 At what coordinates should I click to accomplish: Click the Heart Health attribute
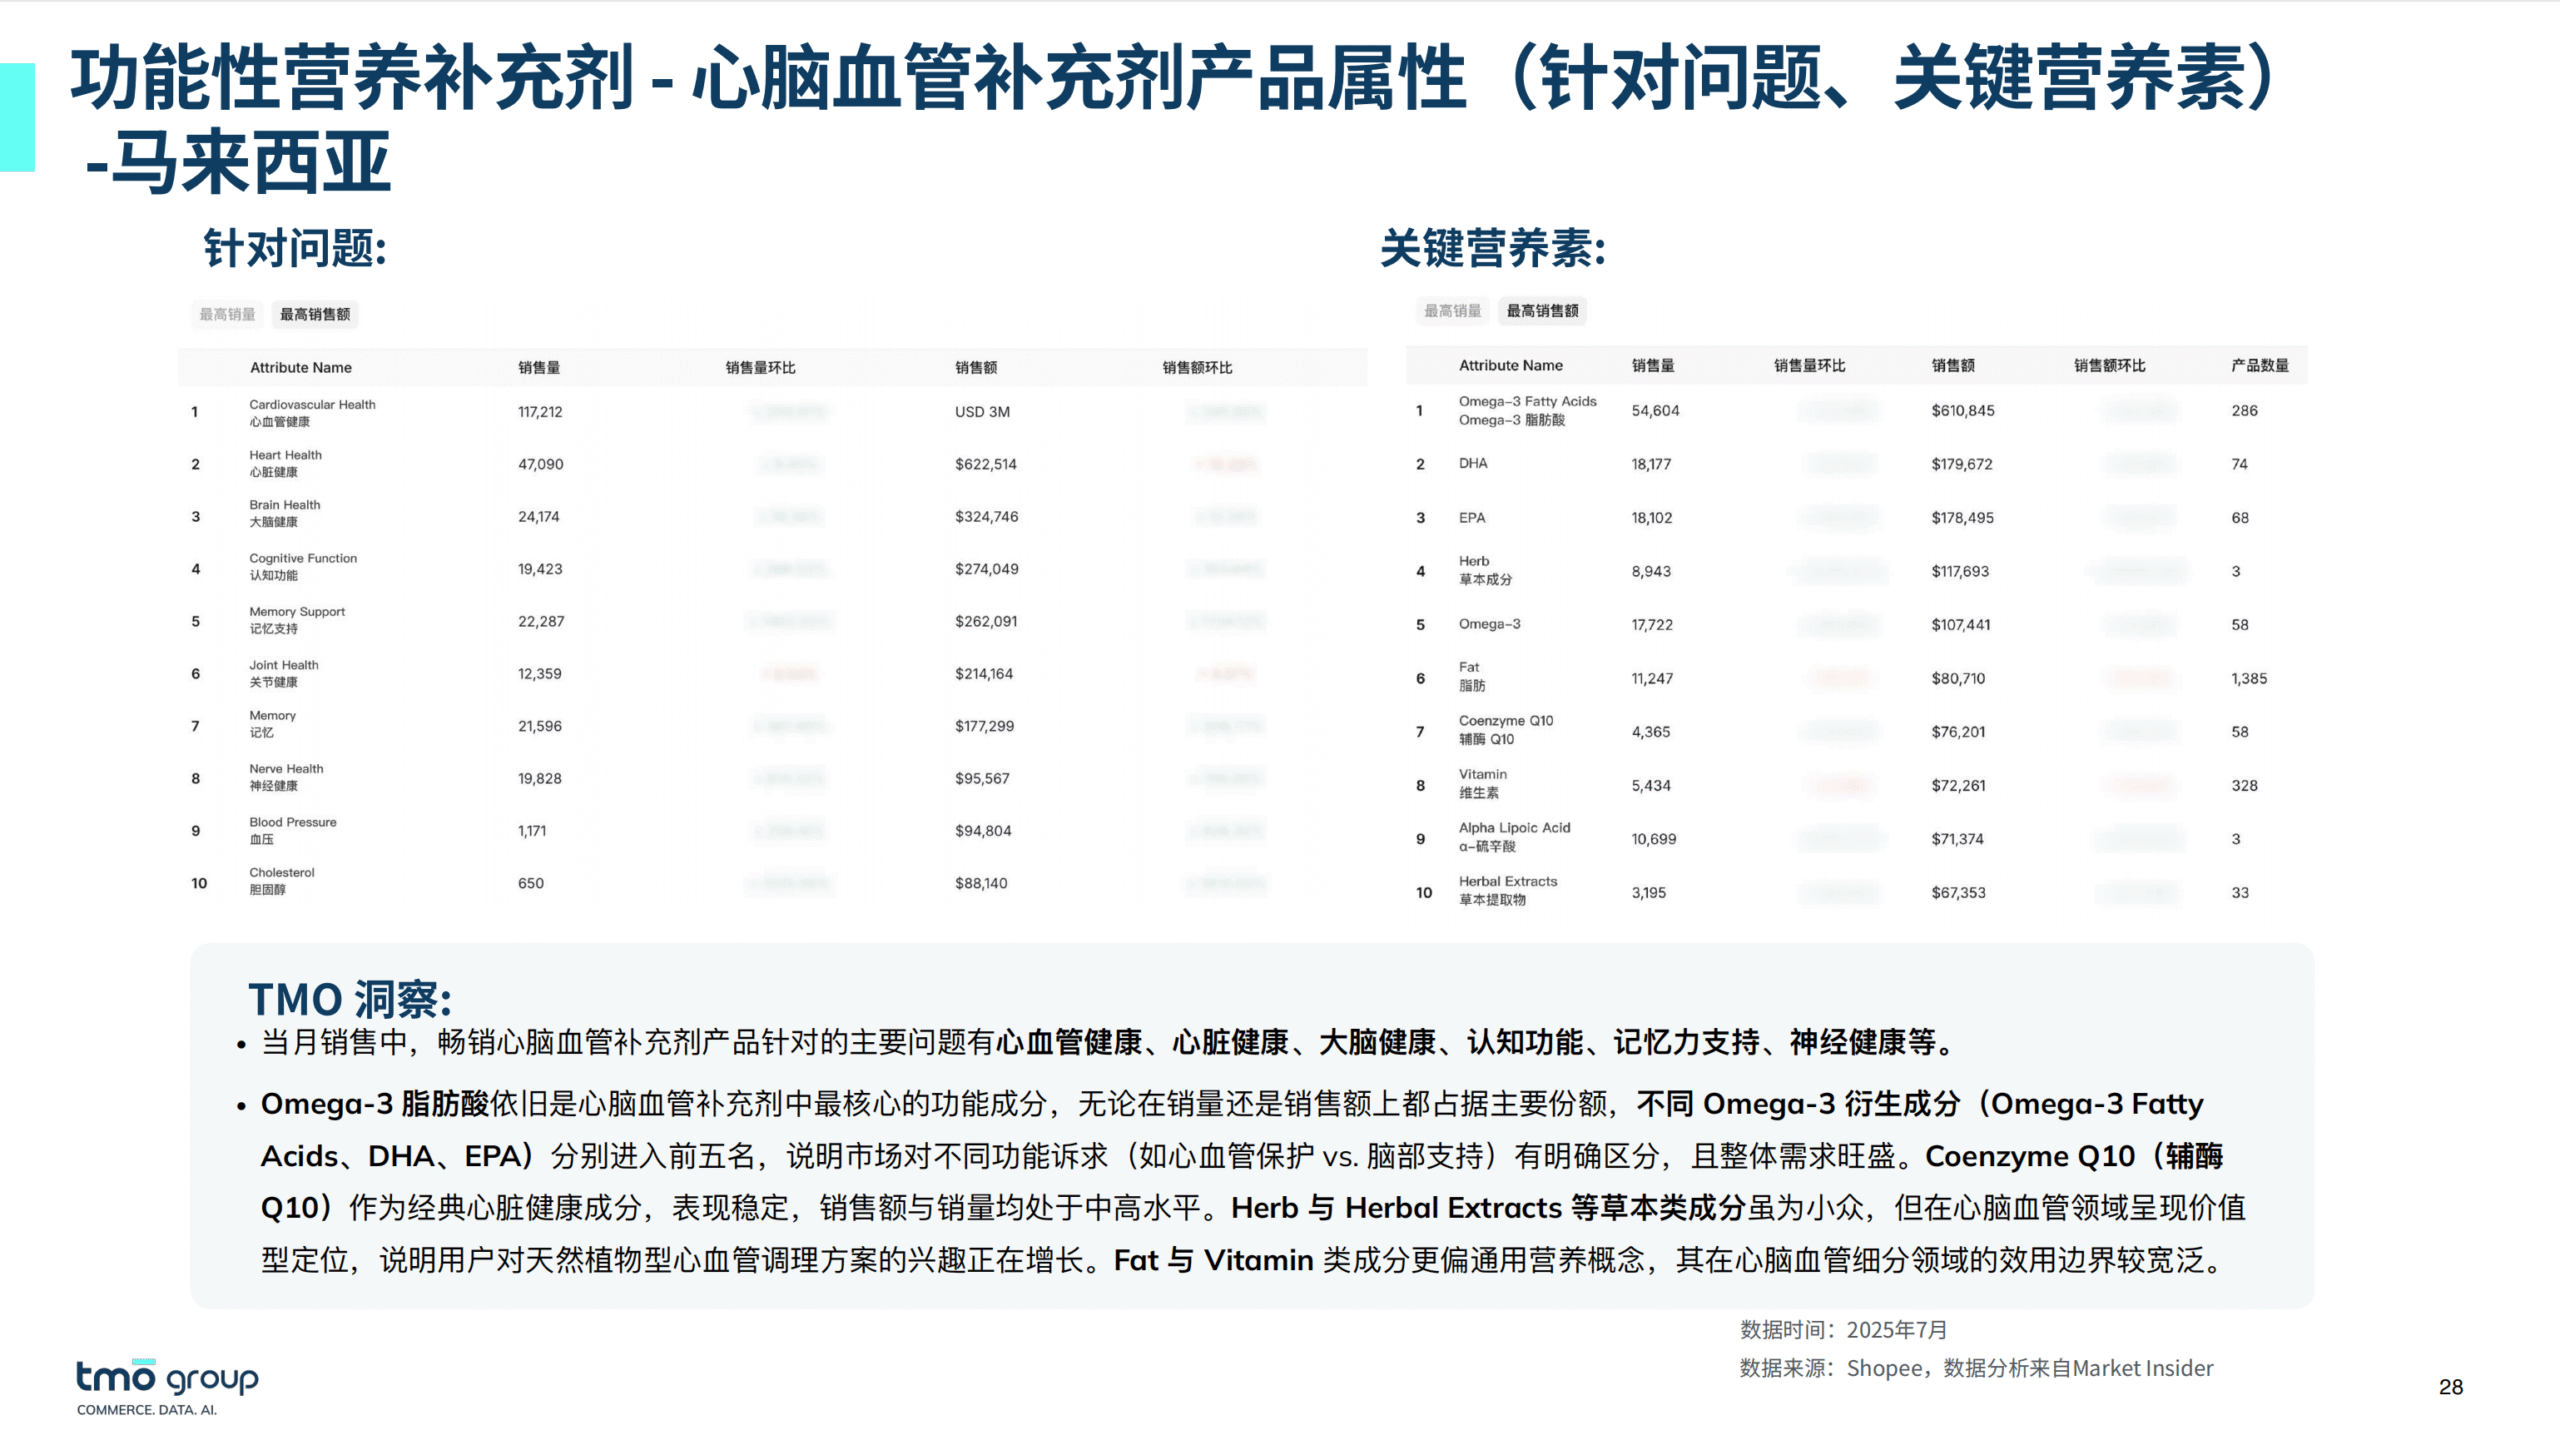(285, 462)
